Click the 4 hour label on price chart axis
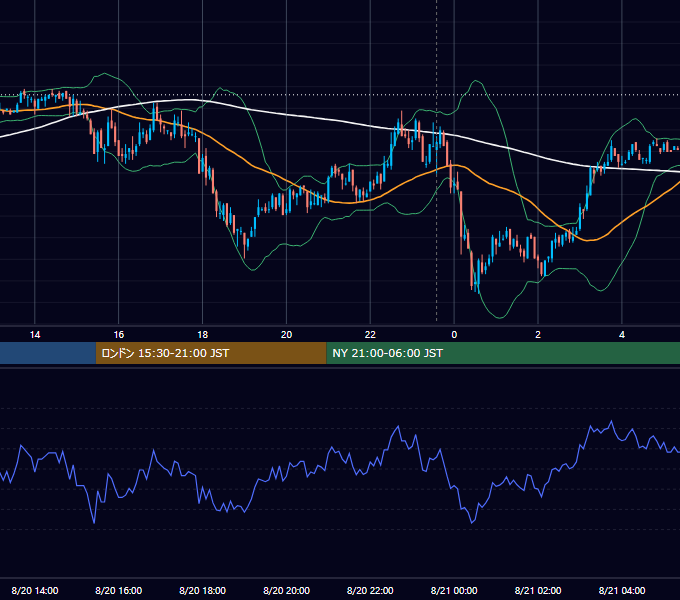The height and width of the screenshot is (600, 680). [x=622, y=335]
